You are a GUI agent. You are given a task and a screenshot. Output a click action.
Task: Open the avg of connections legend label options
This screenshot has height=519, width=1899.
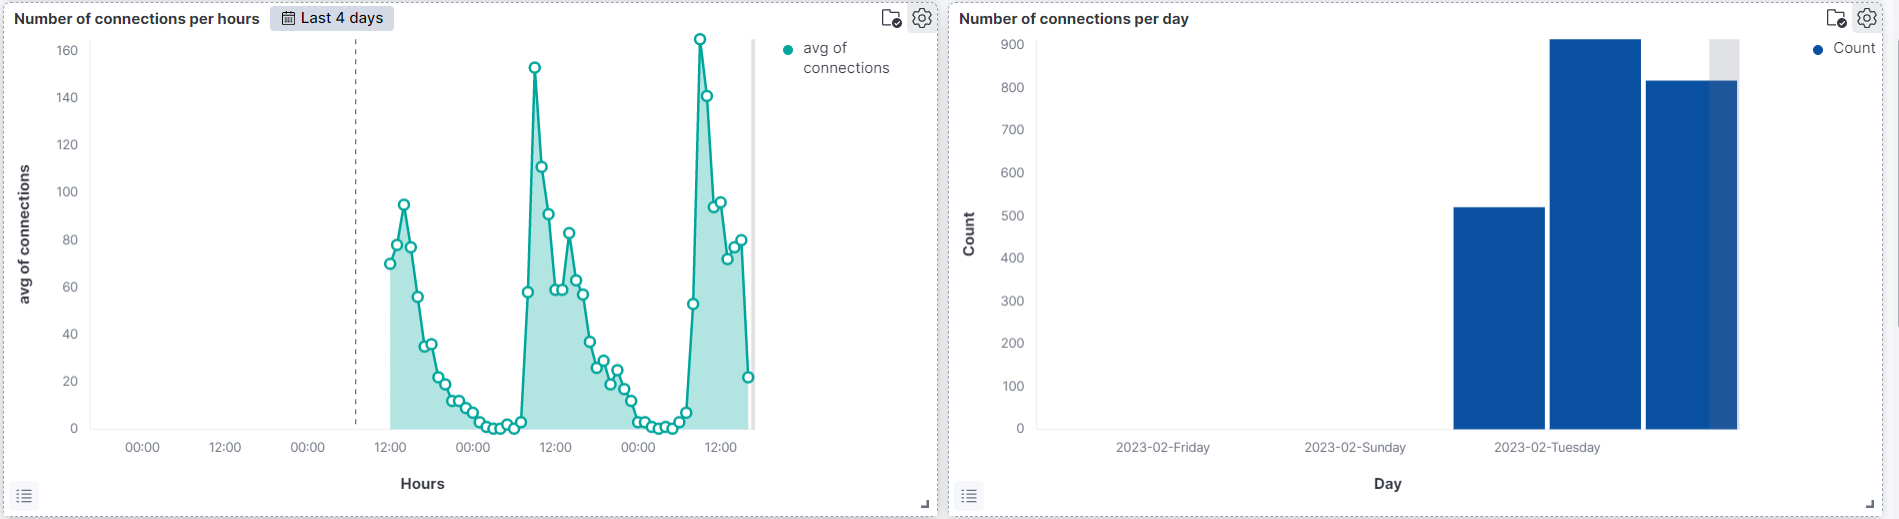click(x=845, y=58)
